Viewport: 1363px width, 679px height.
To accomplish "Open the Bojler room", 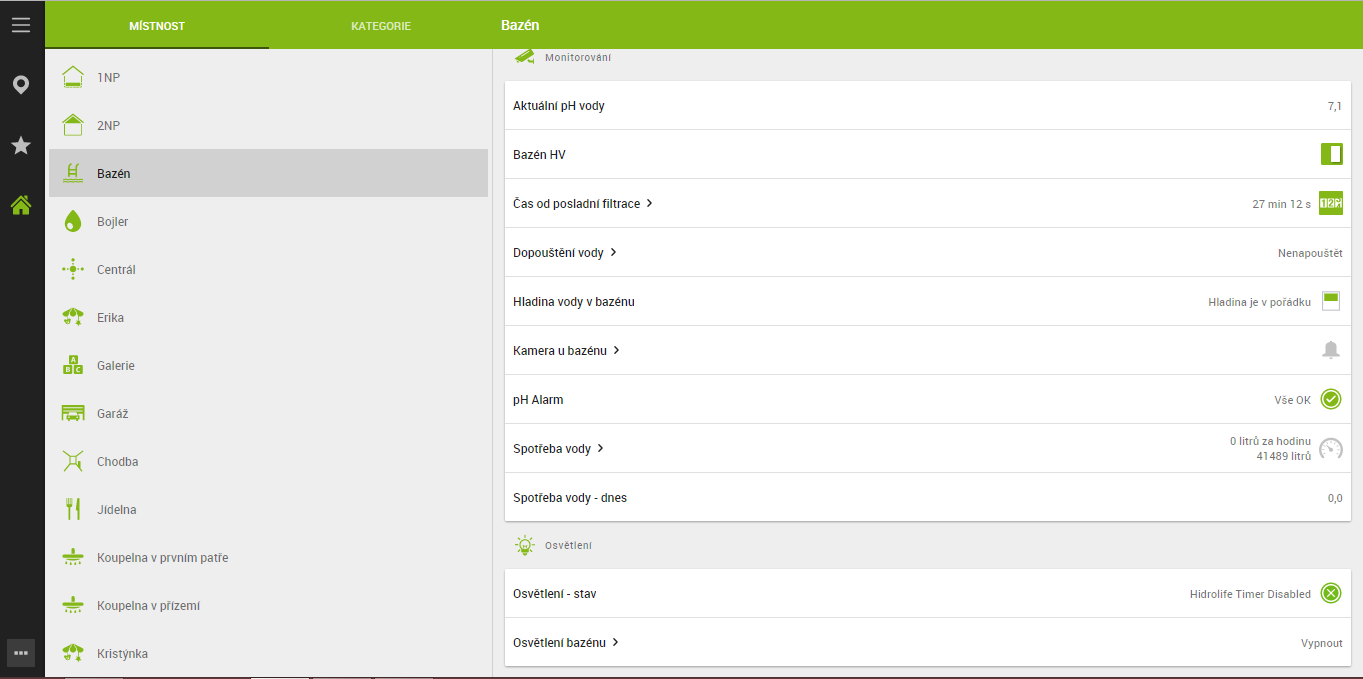I will pyautogui.click(x=112, y=222).
